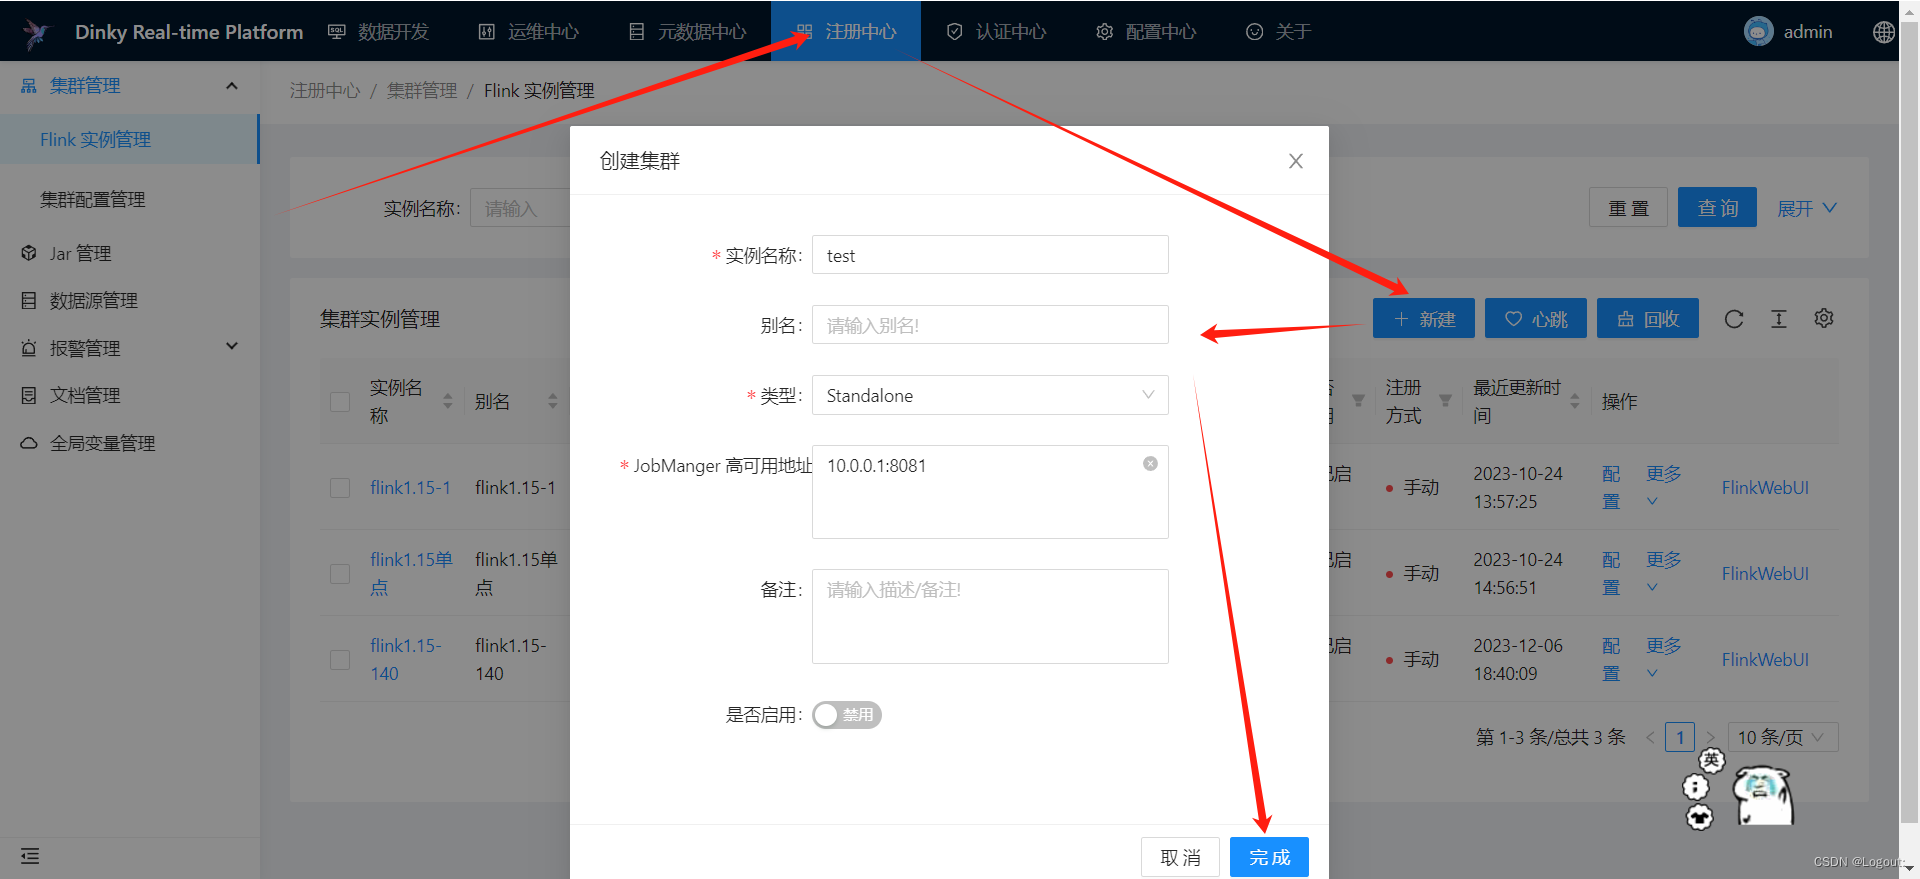This screenshot has height=879, width=1920.
Task: Refresh the cluster table list
Action: tap(1734, 319)
